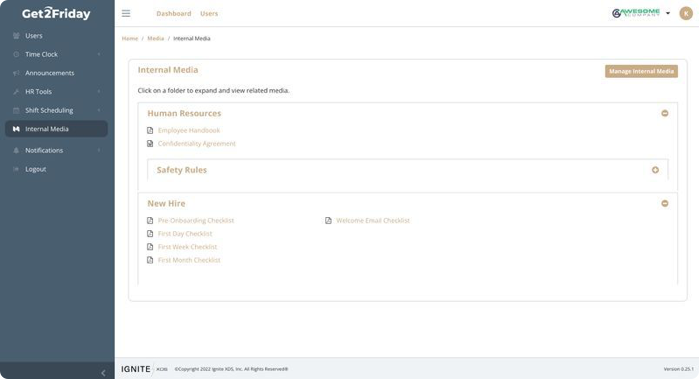
Task: Select the Internal Media sidebar icon
Action: point(16,129)
